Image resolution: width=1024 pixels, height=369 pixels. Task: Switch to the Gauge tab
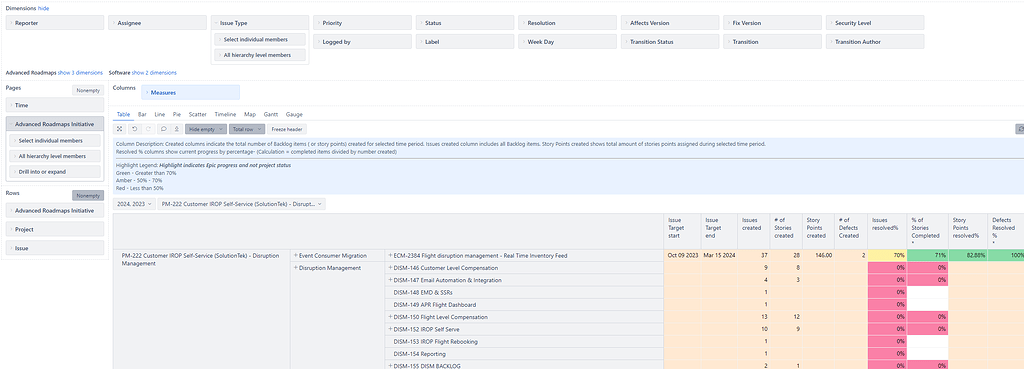tap(294, 114)
